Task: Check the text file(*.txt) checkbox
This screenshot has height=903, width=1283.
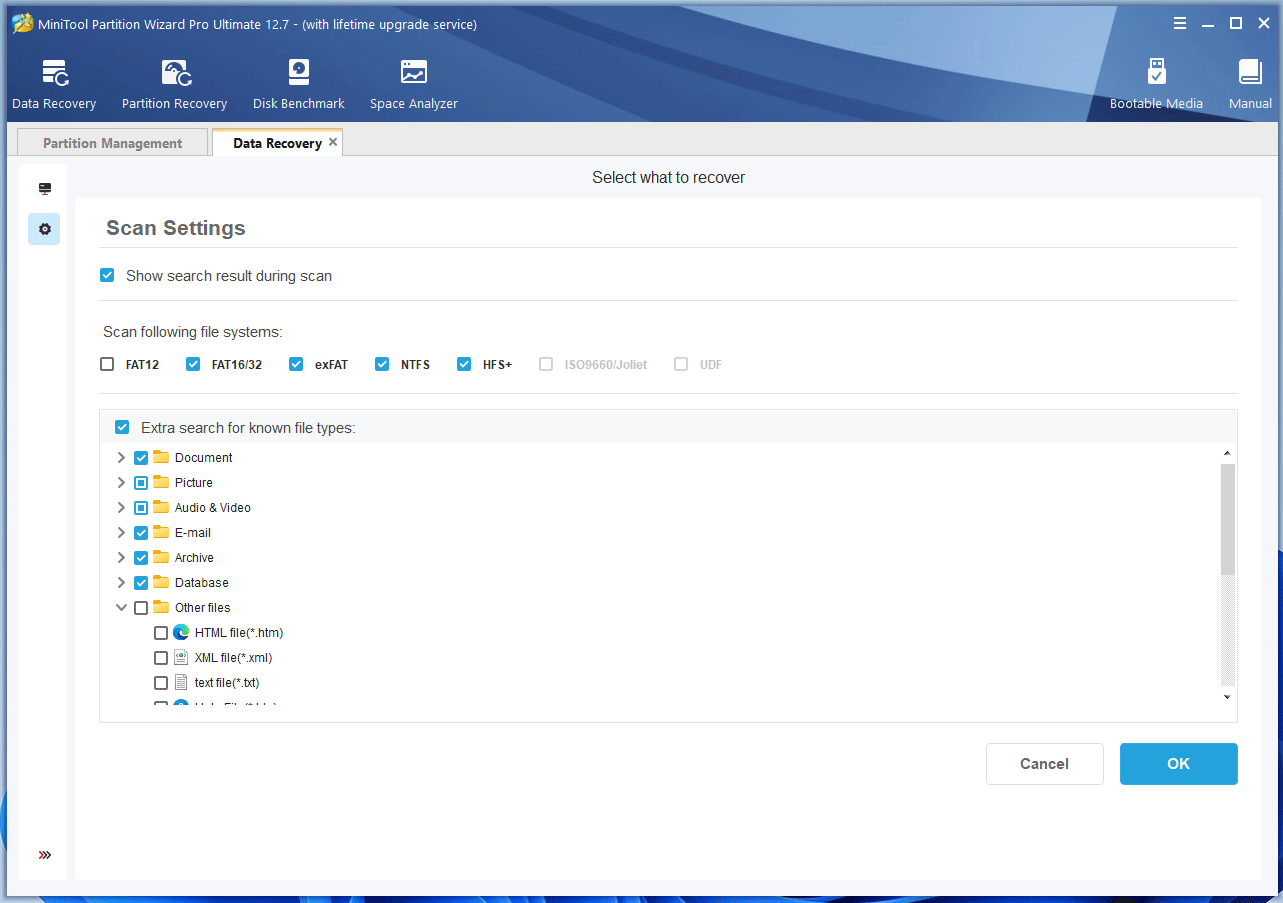Action: click(161, 682)
